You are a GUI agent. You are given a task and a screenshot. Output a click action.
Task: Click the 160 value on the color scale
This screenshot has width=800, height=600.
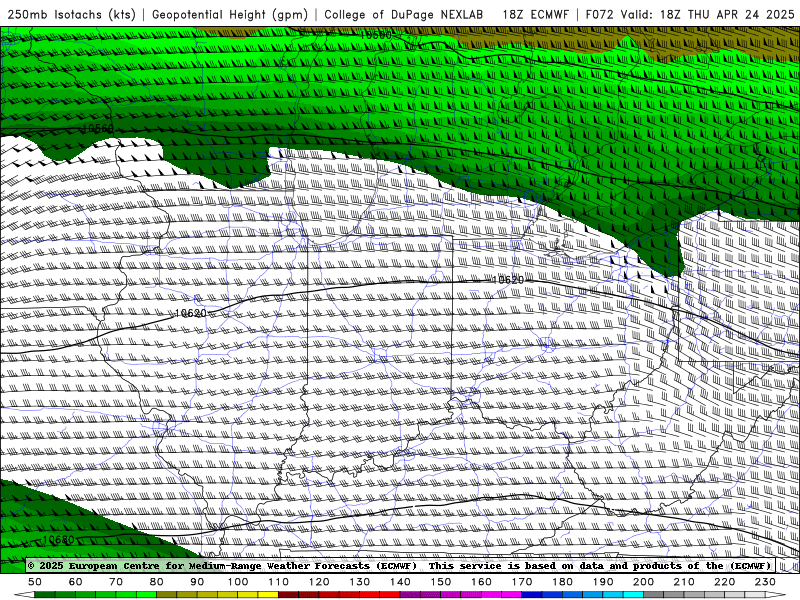481,582
